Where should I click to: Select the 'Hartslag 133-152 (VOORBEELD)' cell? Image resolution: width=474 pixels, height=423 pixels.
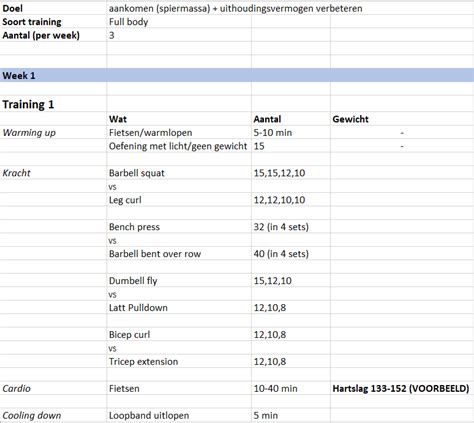pyautogui.click(x=402, y=388)
